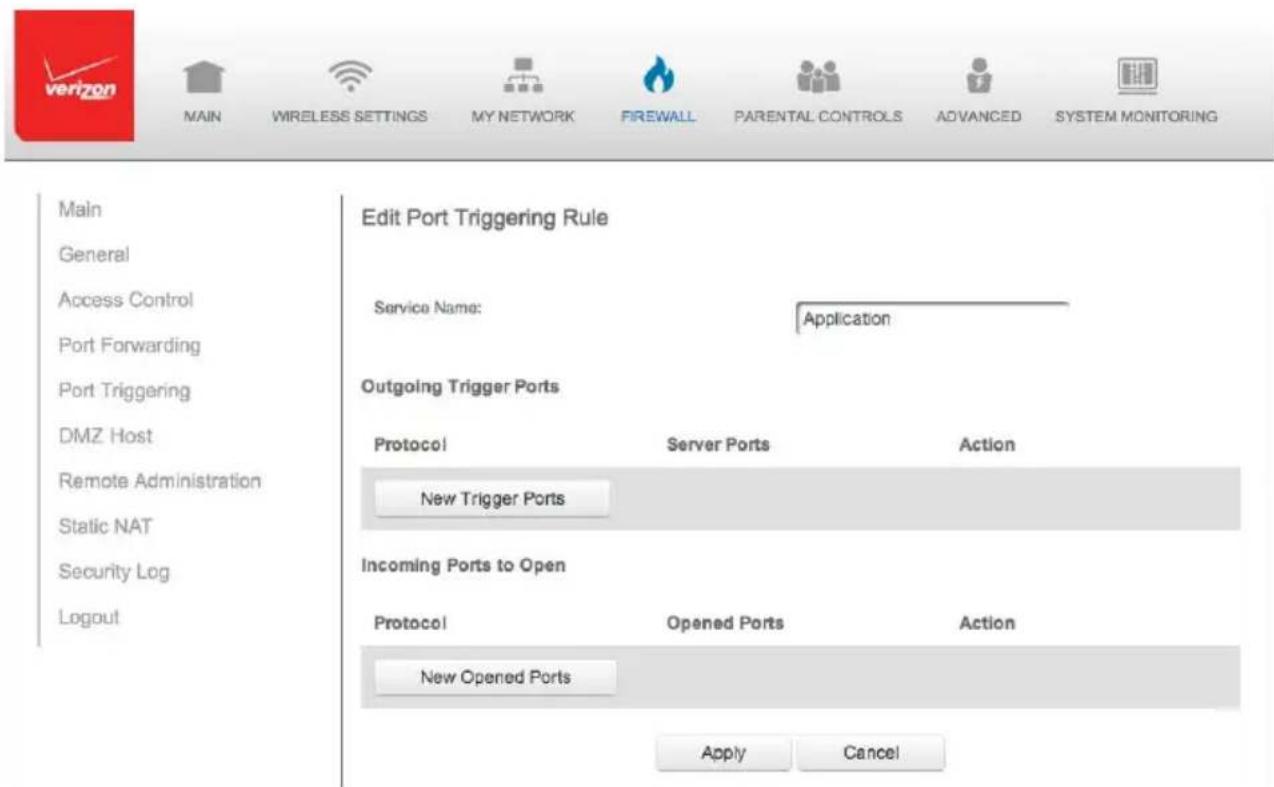Go to Main in the sidebar
This screenshot has height=787, width=1274.
click(81, 209)
